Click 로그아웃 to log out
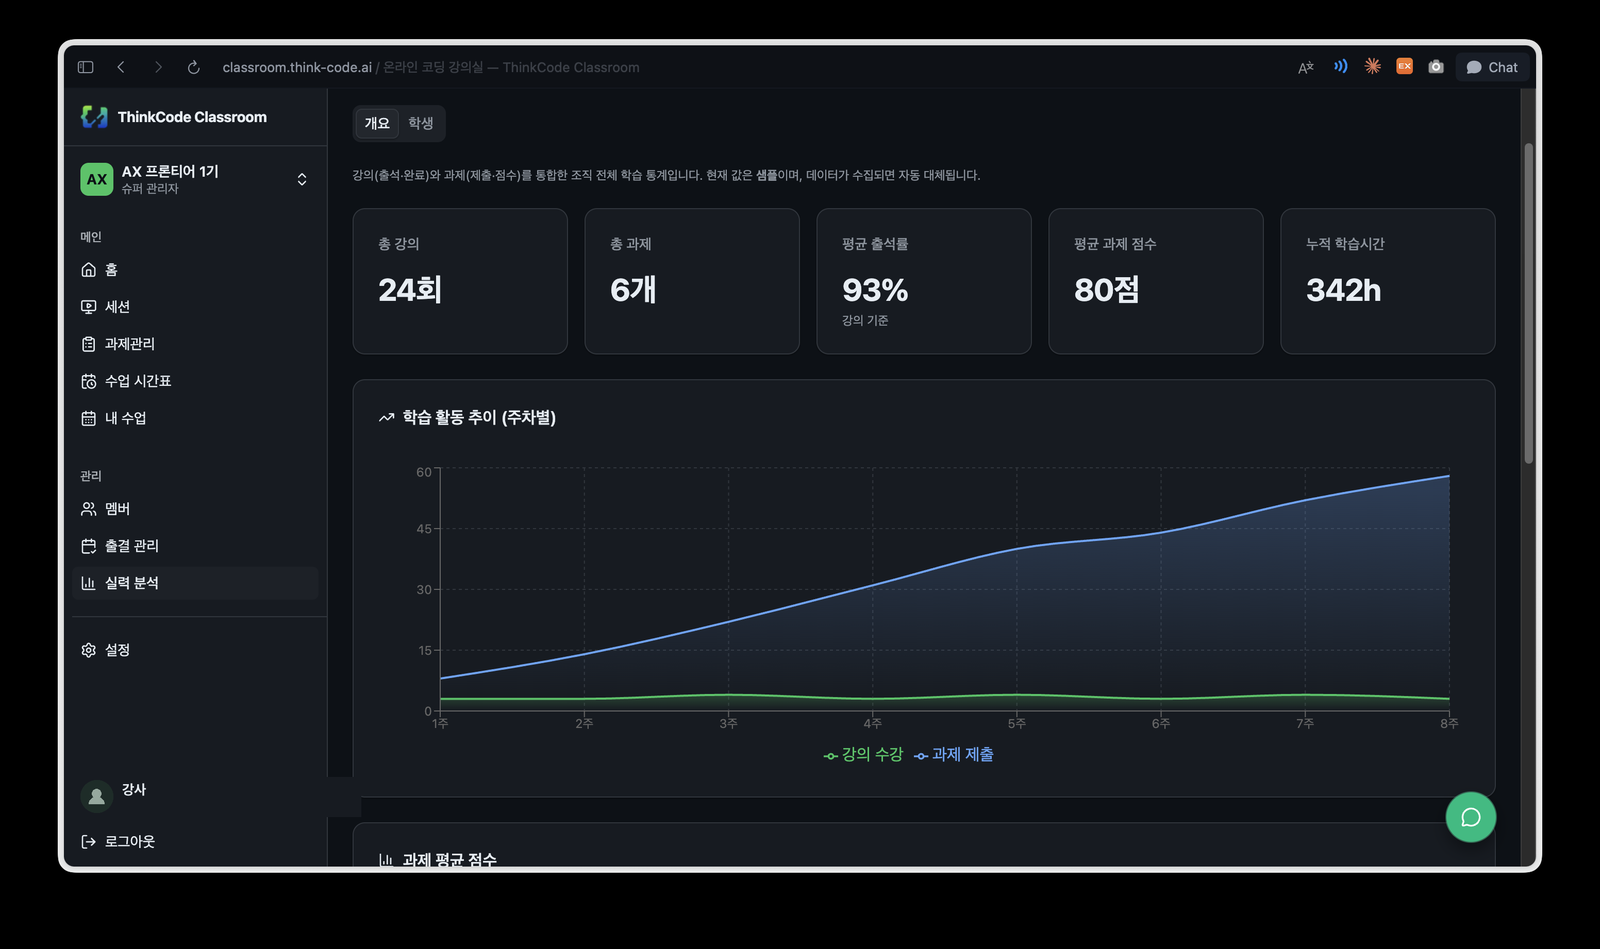Viewport: 1600px width, 949px height. [118, 842]
